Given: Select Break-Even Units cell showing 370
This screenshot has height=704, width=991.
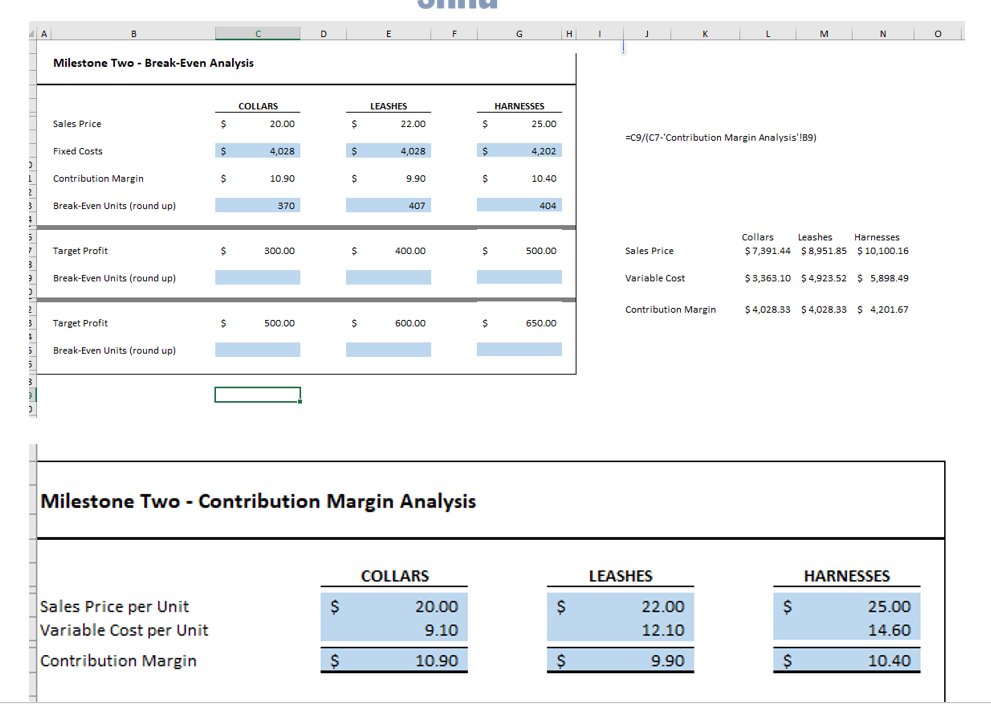Looking at the screenshot, I should tap(257, 205).
